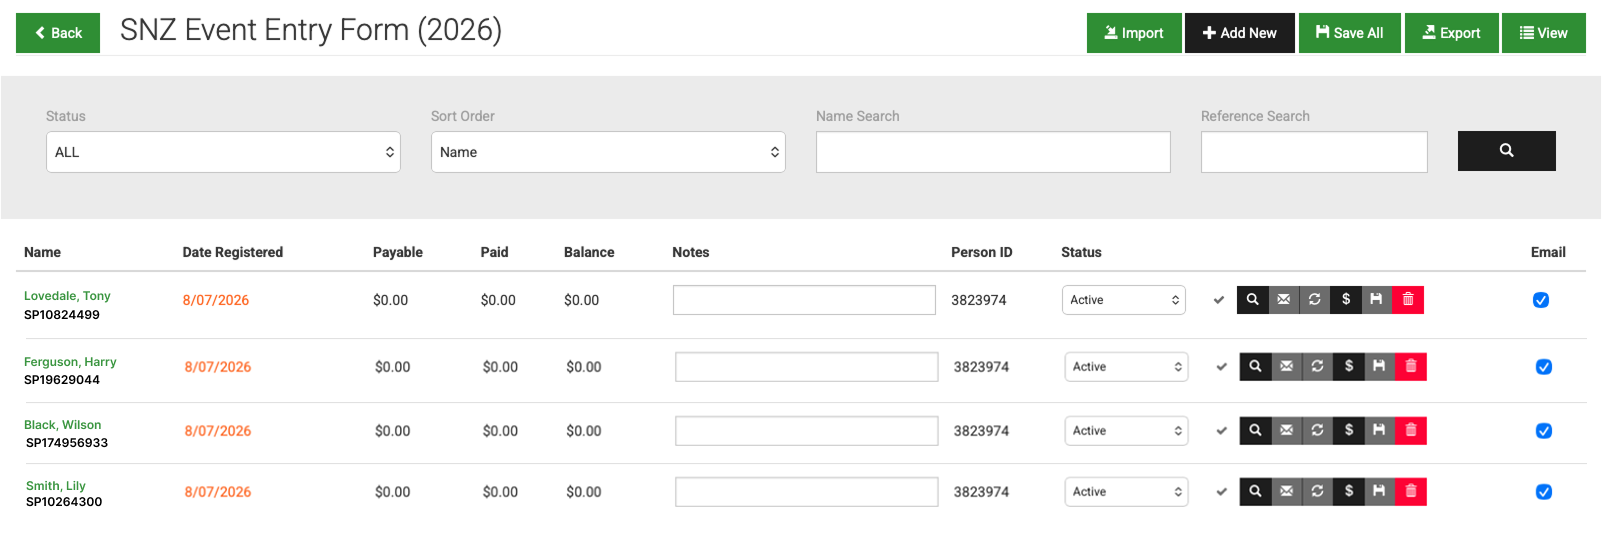Click the dollar icon for Smith, Lily

pyautogui.click(x=1349, y=492)
